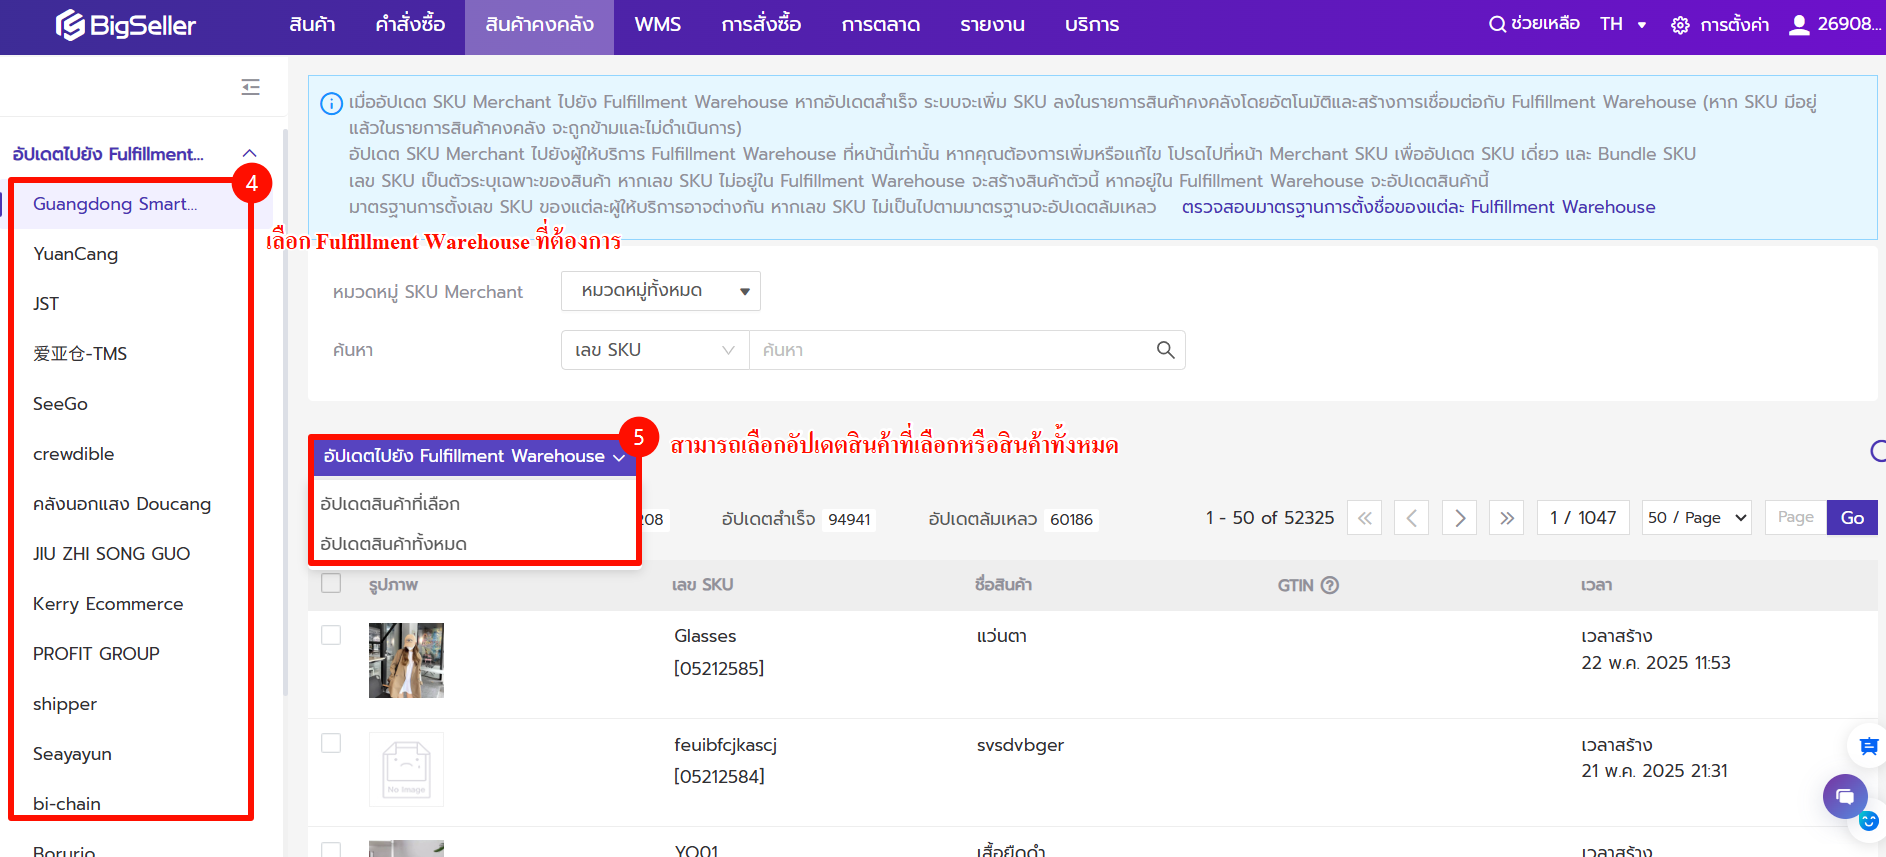Click the ช่วยเหลือ help link

coord(1545,24)
